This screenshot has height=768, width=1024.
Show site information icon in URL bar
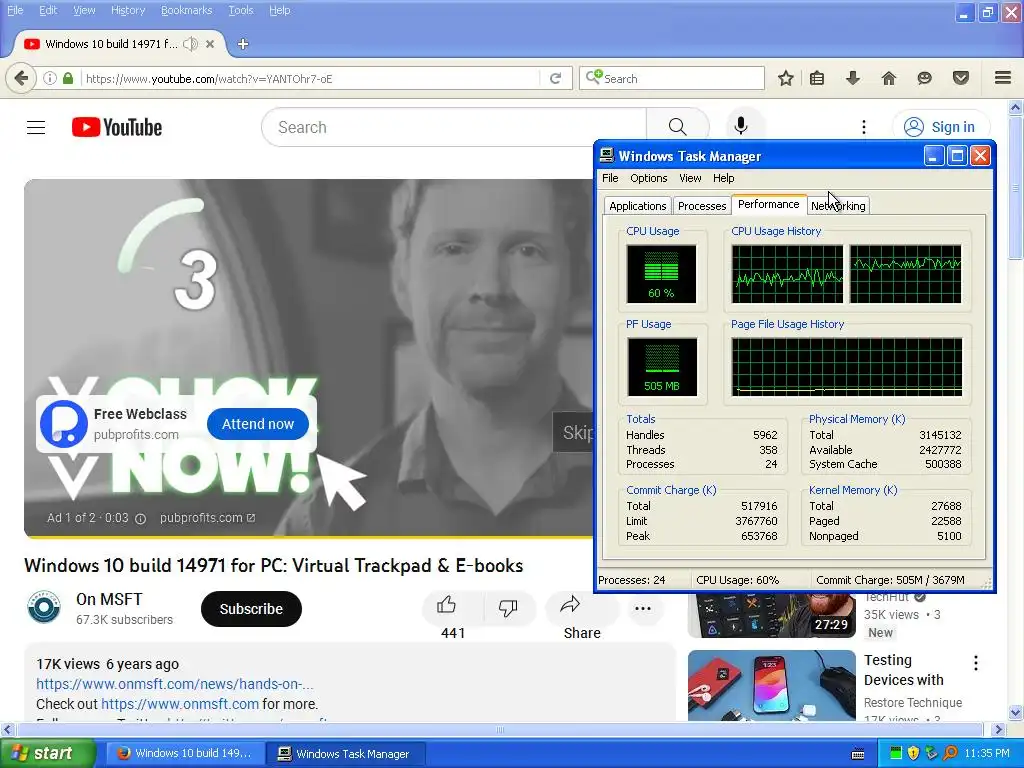tap(50, 78)
